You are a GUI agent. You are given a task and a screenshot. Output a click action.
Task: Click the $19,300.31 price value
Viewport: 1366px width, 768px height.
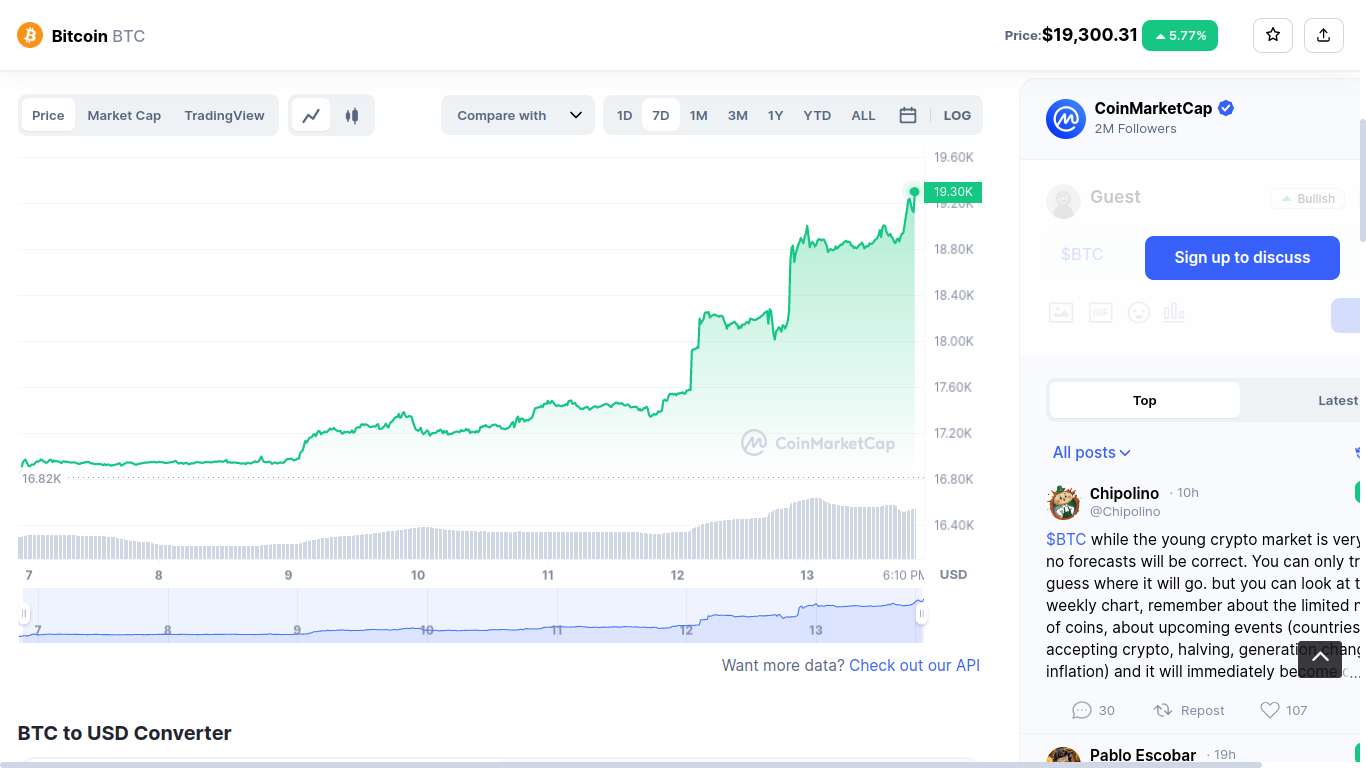pyautogui.click(x=1090, y=35)
